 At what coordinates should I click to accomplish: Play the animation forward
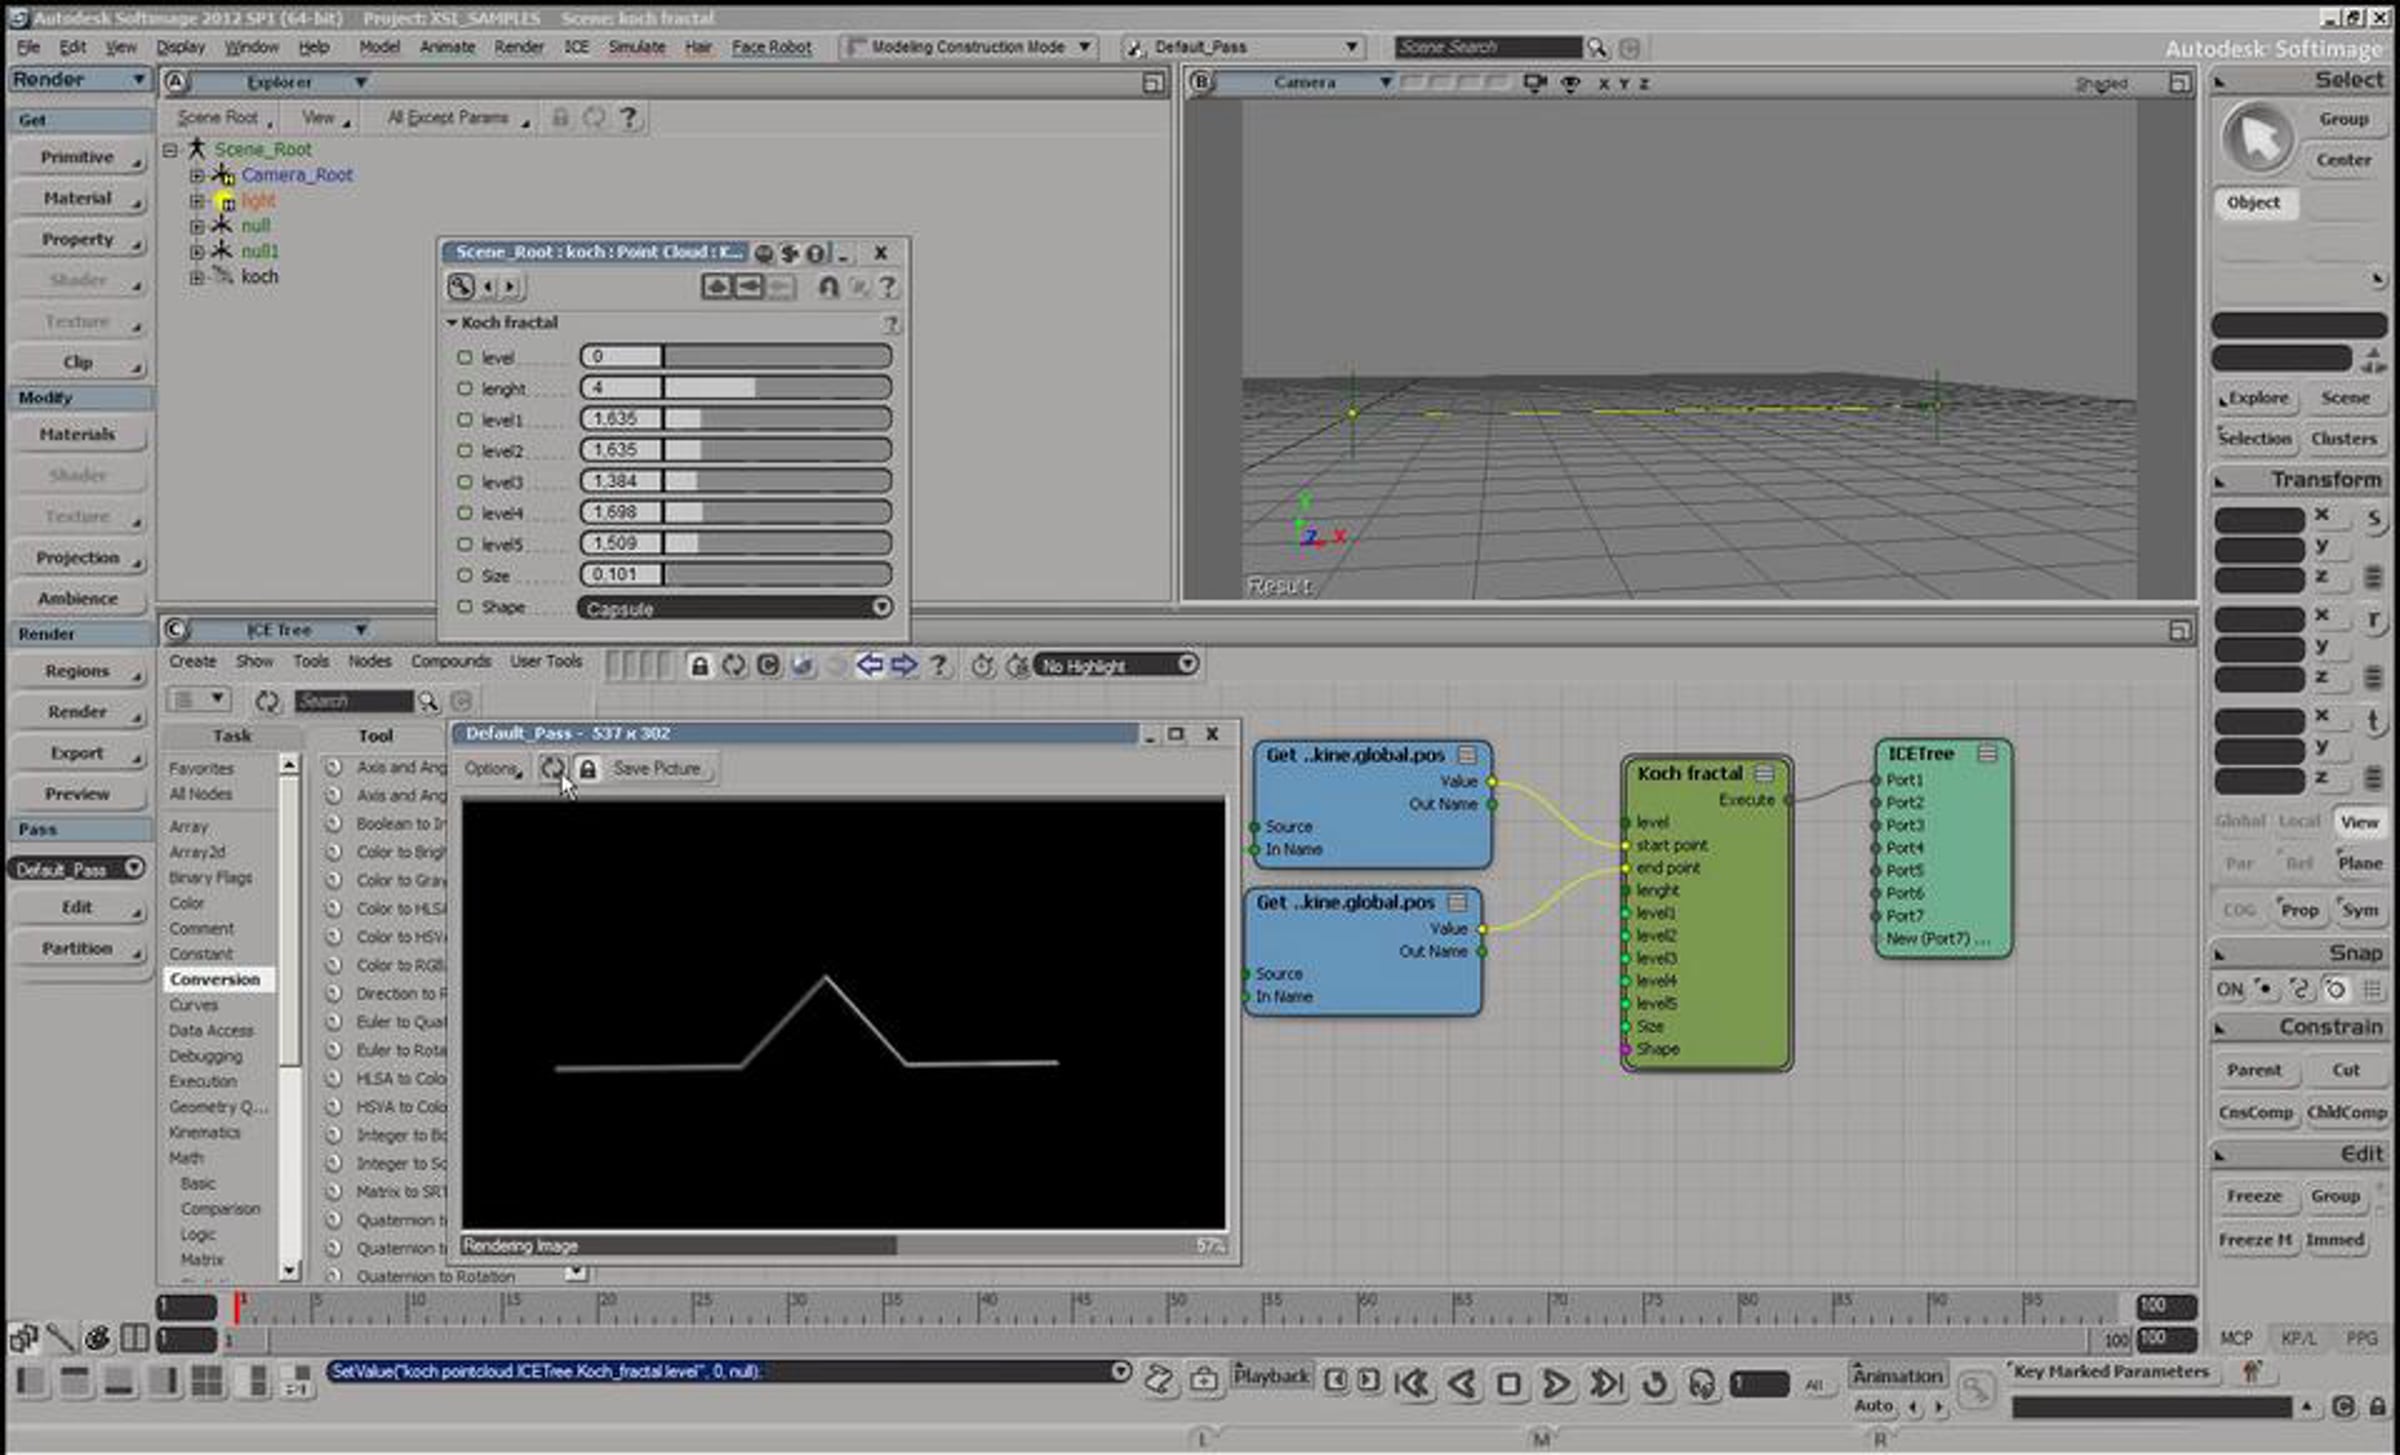(1556, 1383)
